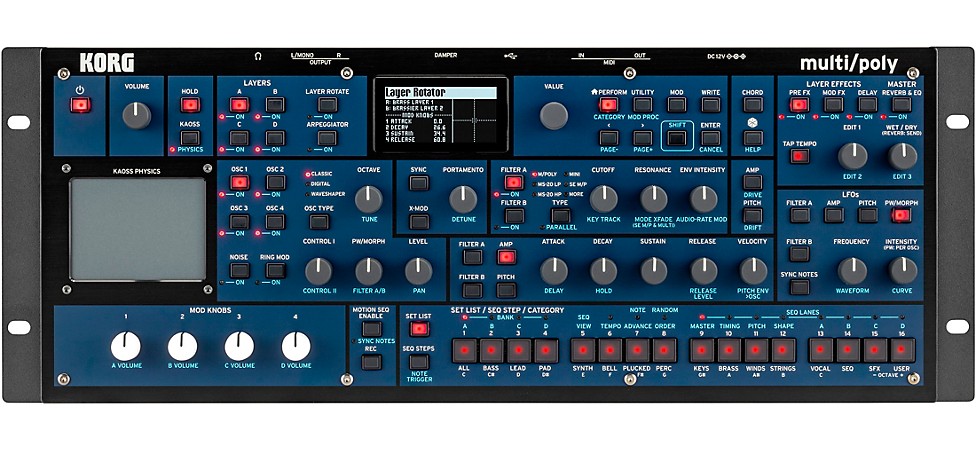Viewport: 976px width, 450px height.
Task: Select step button 14 labeled SEQ
Action: click(848, 350)
